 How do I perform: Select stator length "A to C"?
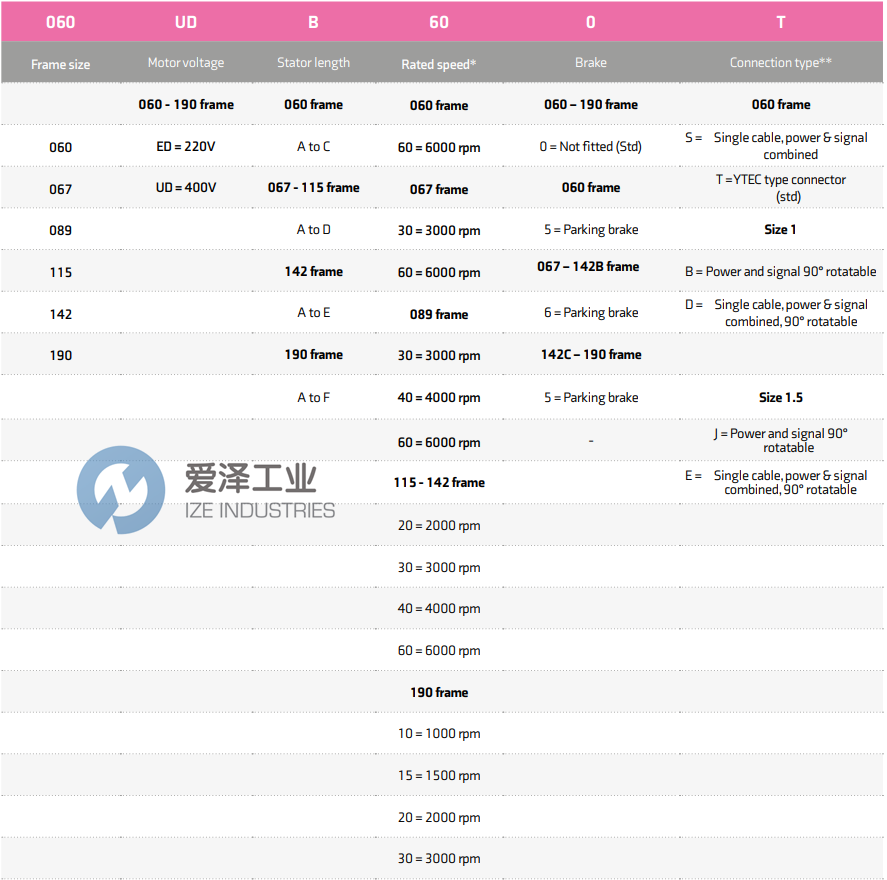(313, 146)
